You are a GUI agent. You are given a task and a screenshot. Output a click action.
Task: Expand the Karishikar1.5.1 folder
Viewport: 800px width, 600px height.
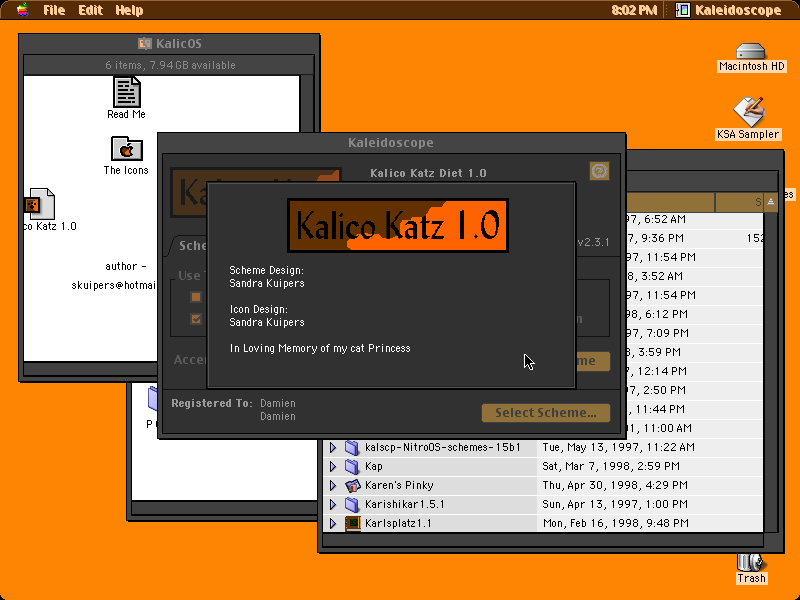[333, 504]
